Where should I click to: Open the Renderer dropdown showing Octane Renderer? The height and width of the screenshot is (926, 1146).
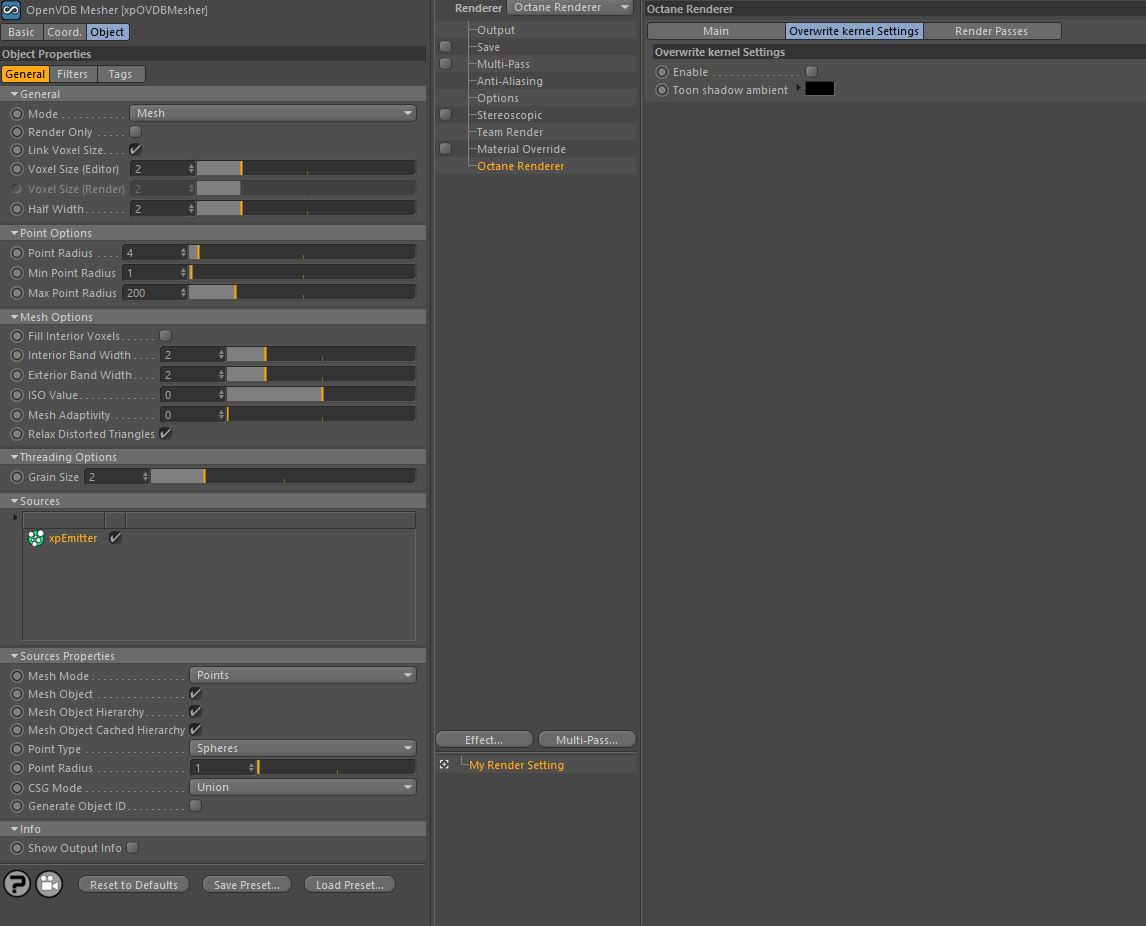pyautogui.click(x=570, y=7)
